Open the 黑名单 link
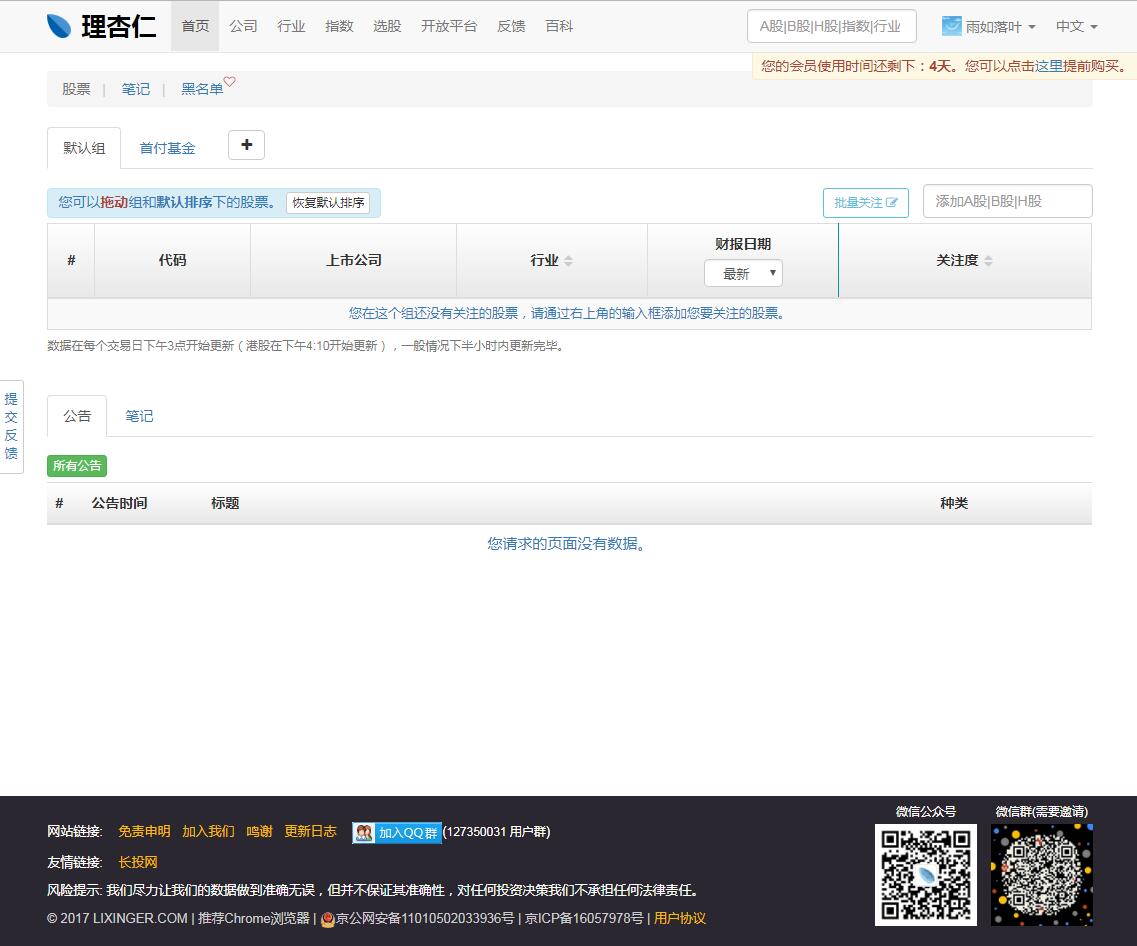Image resolution: width=1137 pixels, height=946 pixels. click(x=202, y=89)
